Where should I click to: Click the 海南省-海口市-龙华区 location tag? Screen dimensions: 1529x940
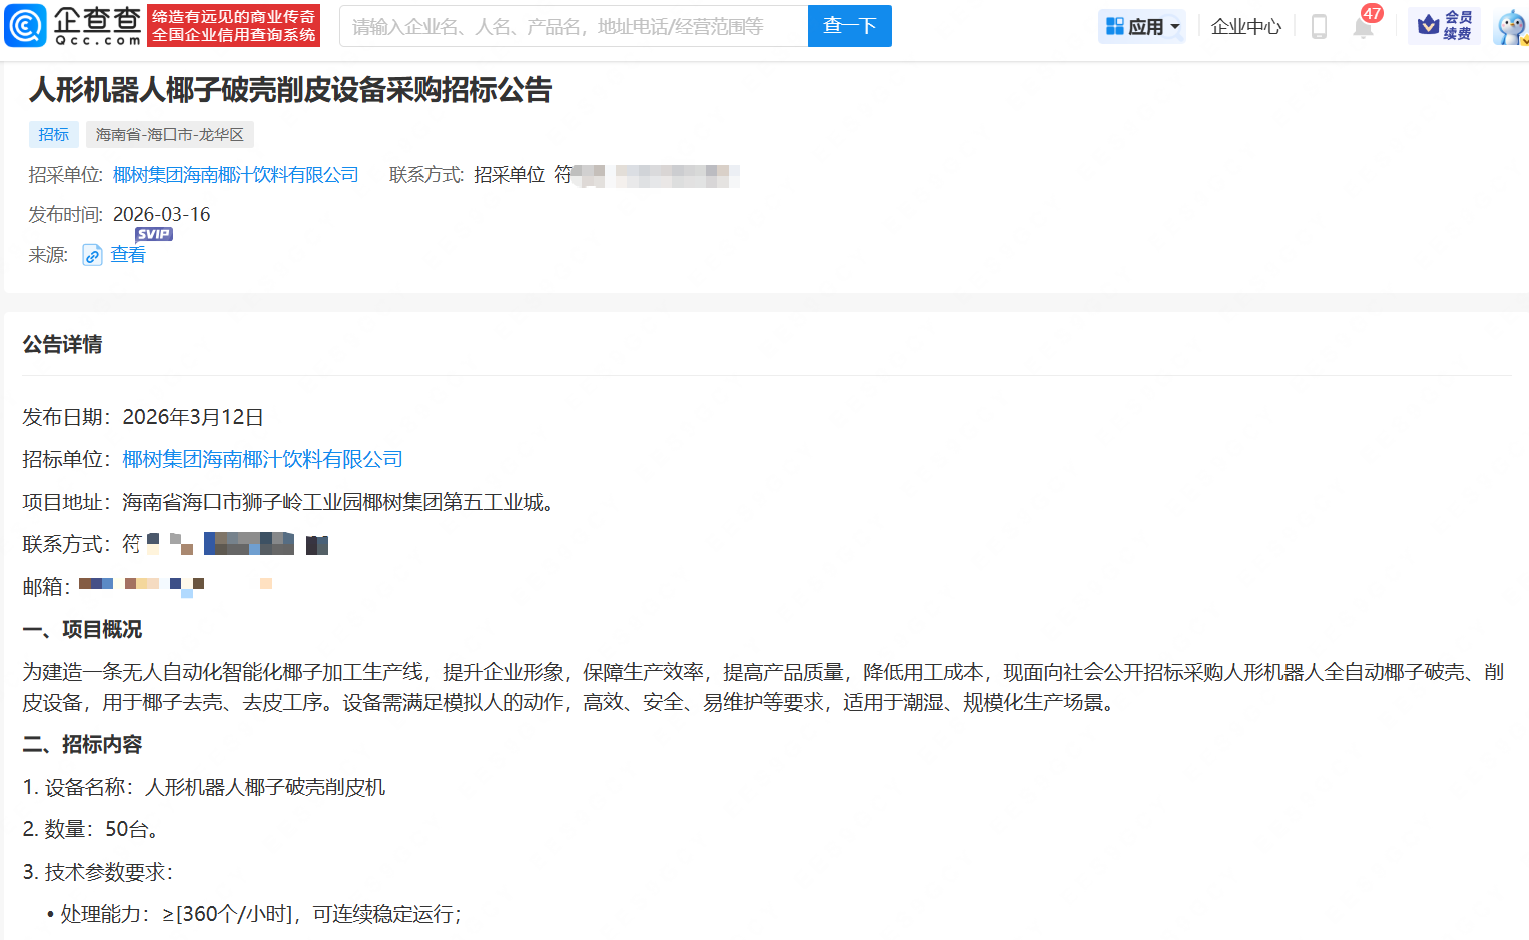(169, 133)
